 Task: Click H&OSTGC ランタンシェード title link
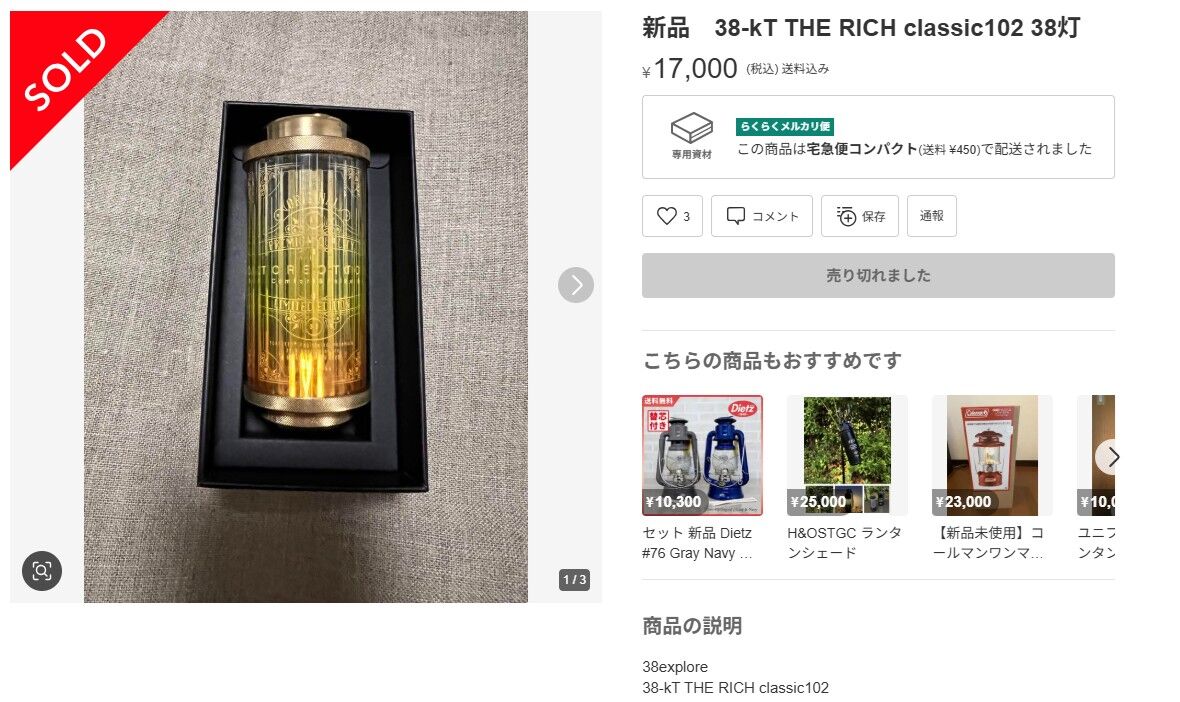tap(844, 542)
